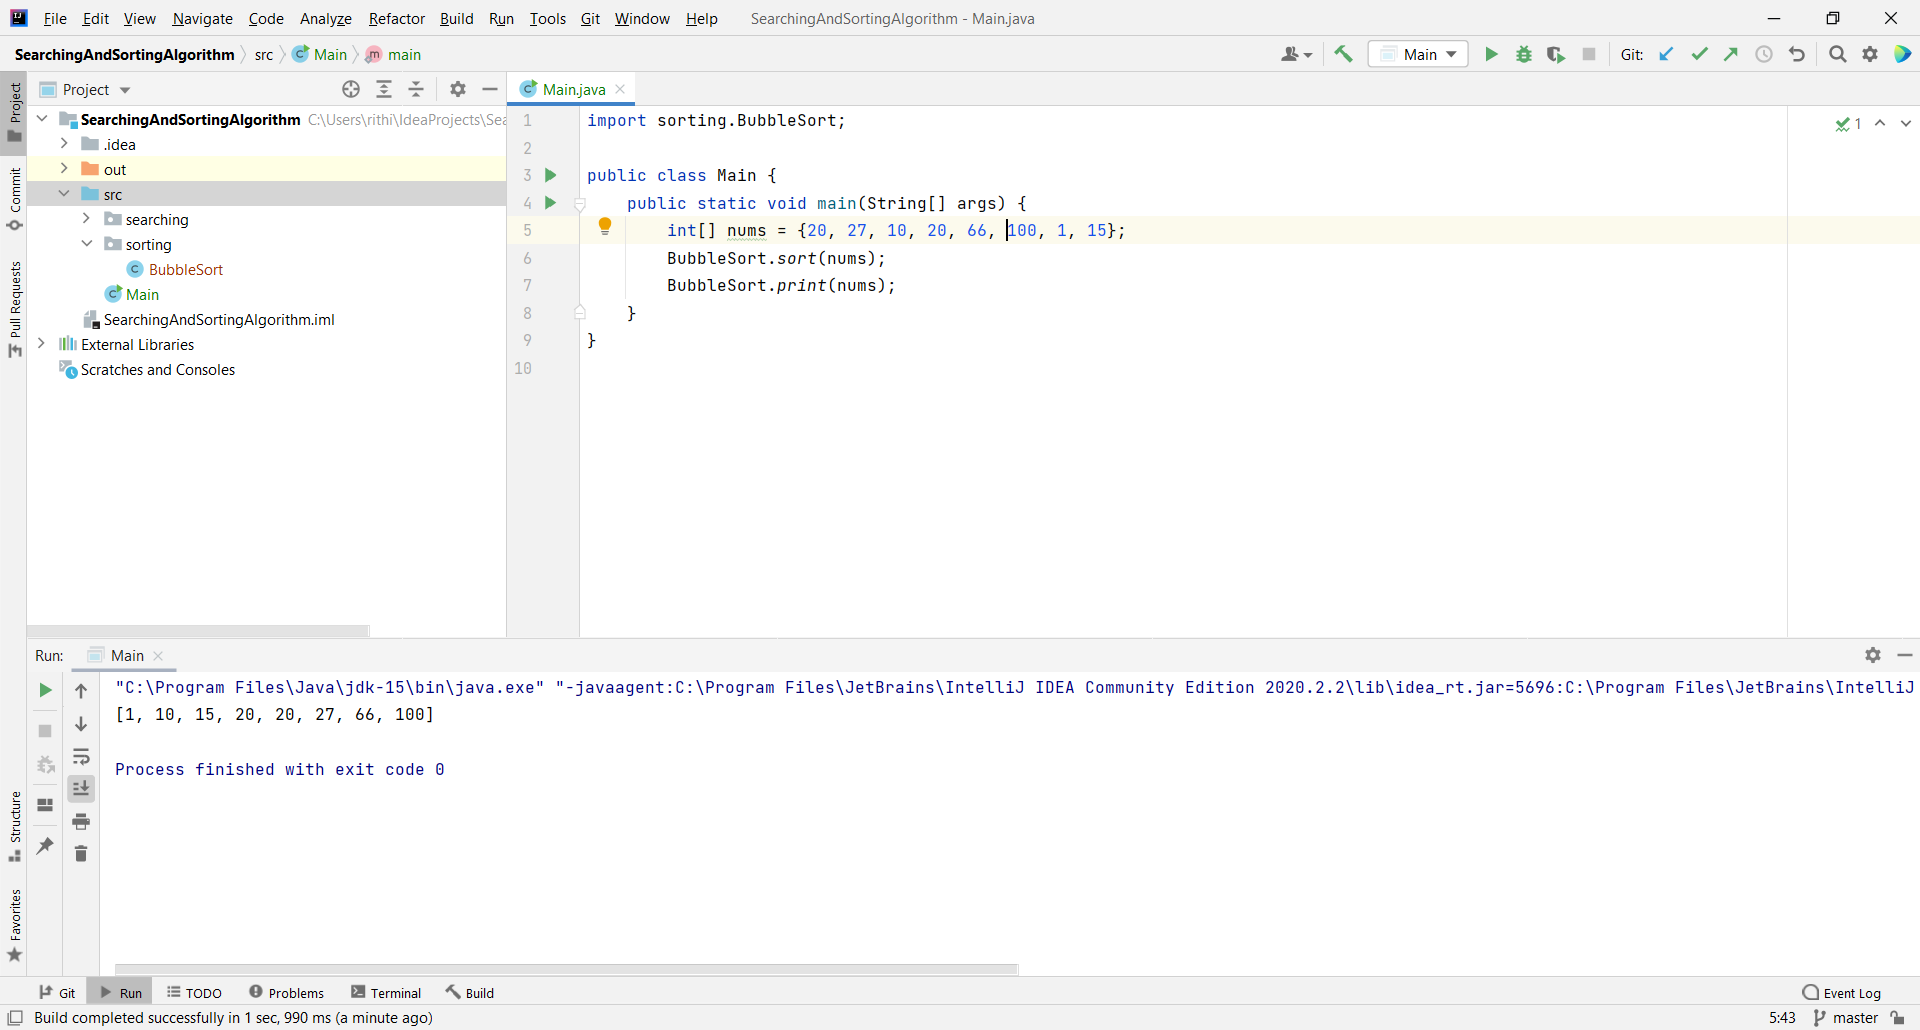Open the TODO tool window
The height and width of the screenshot is (1030, 1920).
194,992
